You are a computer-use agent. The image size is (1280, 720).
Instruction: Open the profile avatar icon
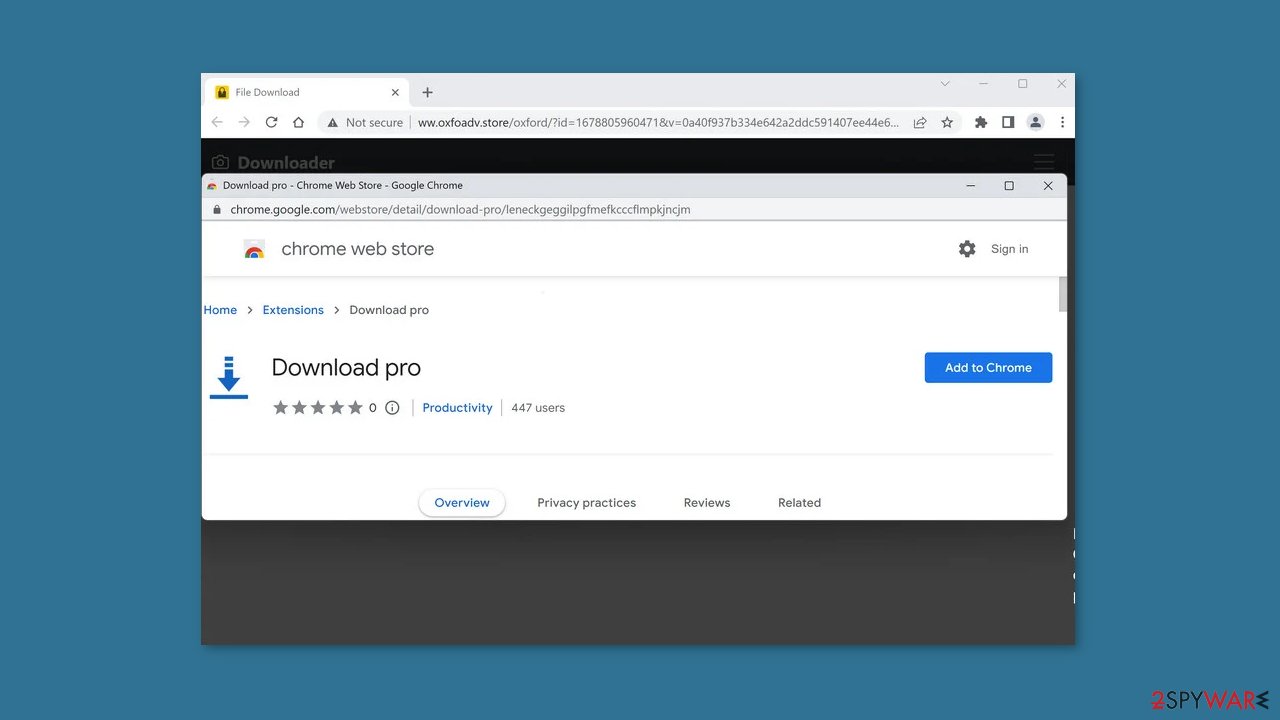point(1035,122)
